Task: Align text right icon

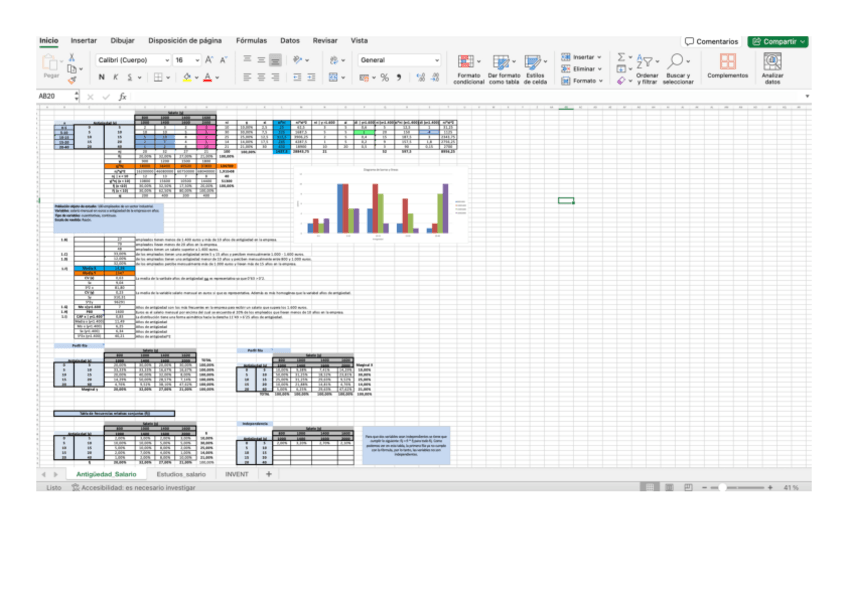Action: click(x=275, y=77)
